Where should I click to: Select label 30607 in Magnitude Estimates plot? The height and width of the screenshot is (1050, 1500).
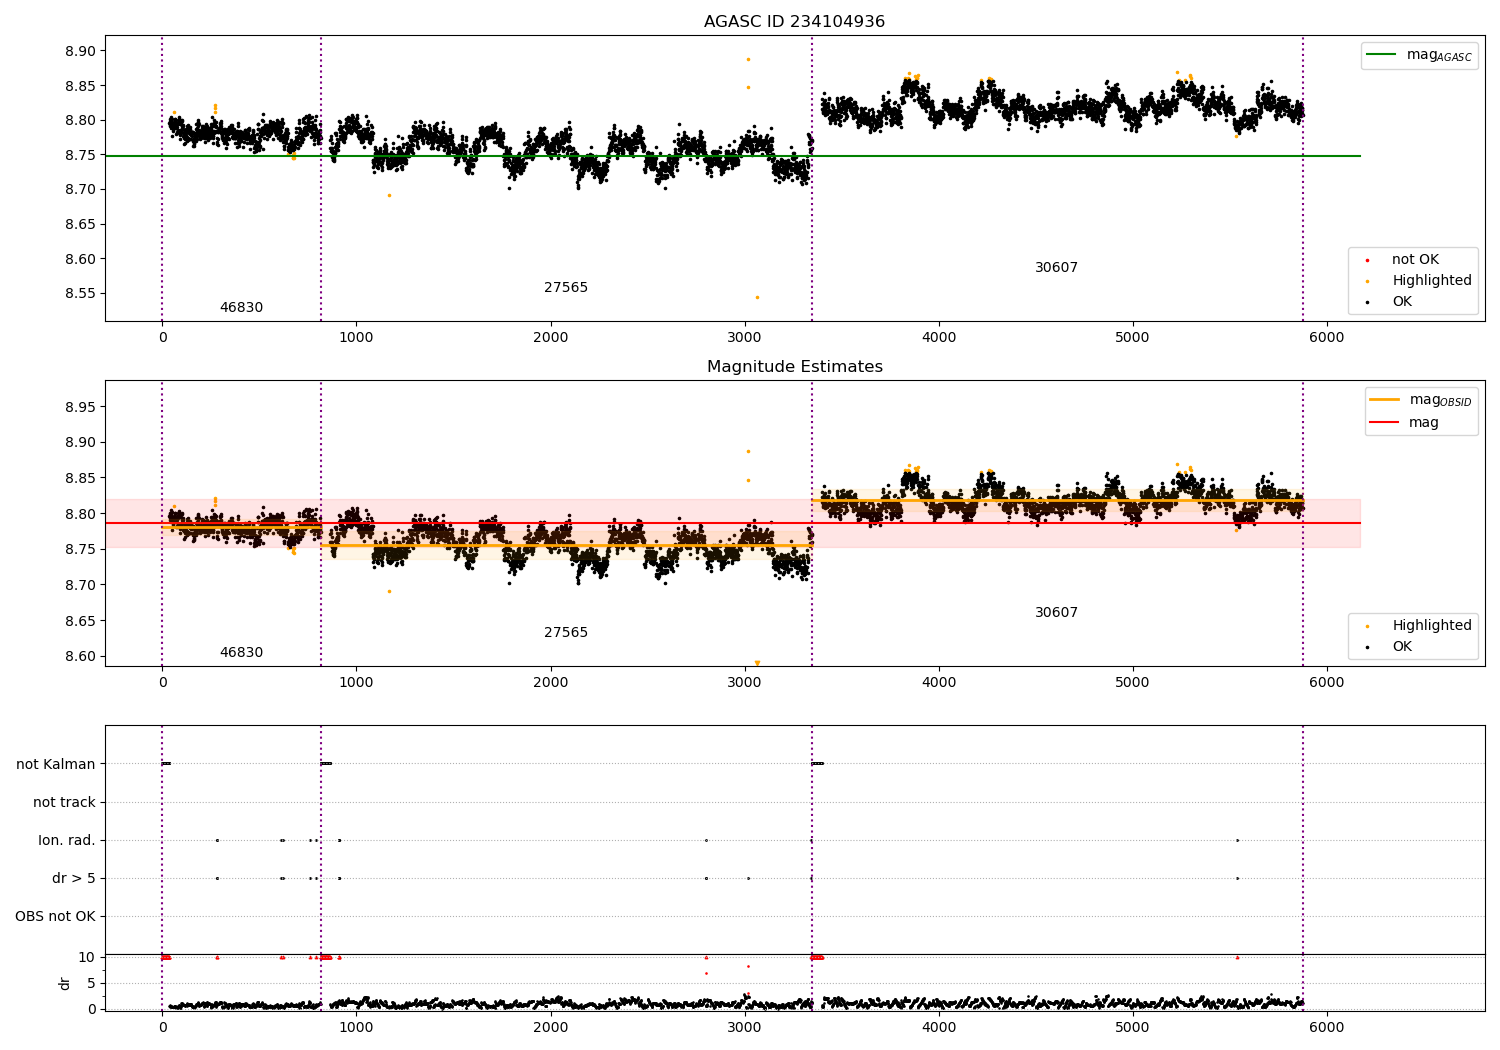1056,613
